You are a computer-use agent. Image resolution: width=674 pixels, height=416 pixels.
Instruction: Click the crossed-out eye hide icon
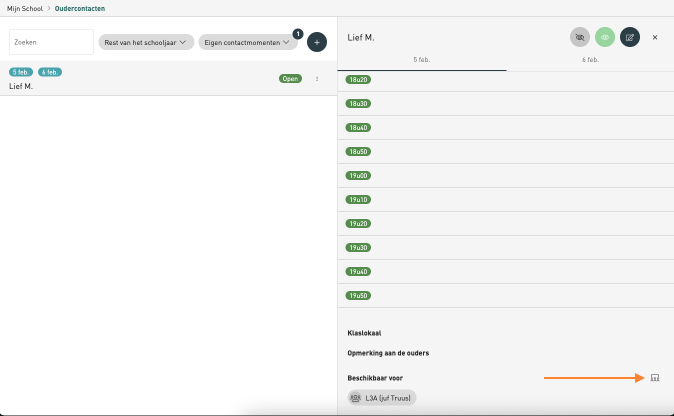580,37
